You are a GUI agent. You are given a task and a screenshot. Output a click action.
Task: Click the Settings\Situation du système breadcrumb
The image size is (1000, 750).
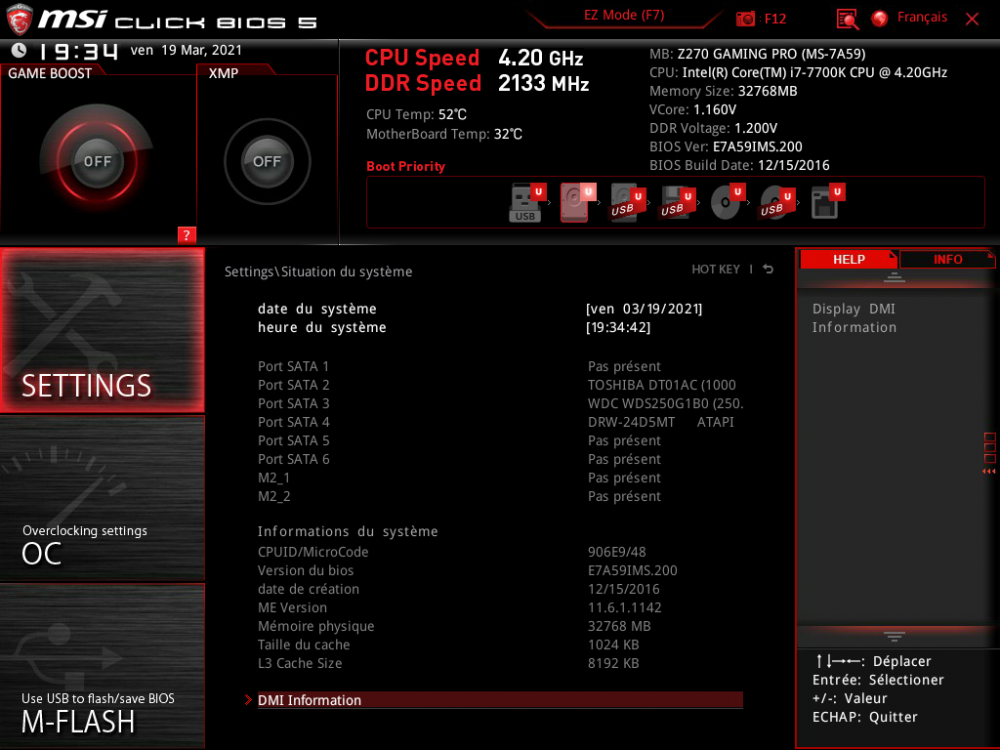pyautogui.click(x=318, y=271)
